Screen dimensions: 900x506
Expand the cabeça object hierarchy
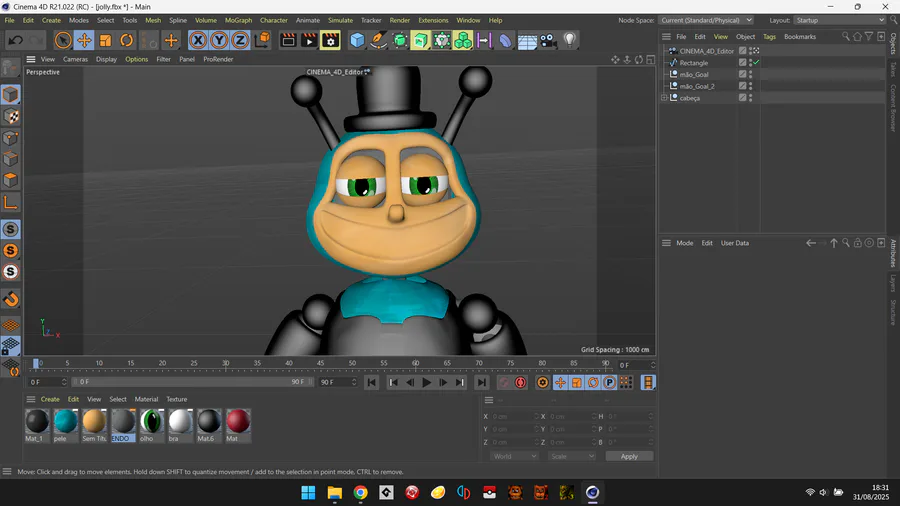[x=664, y=98]
